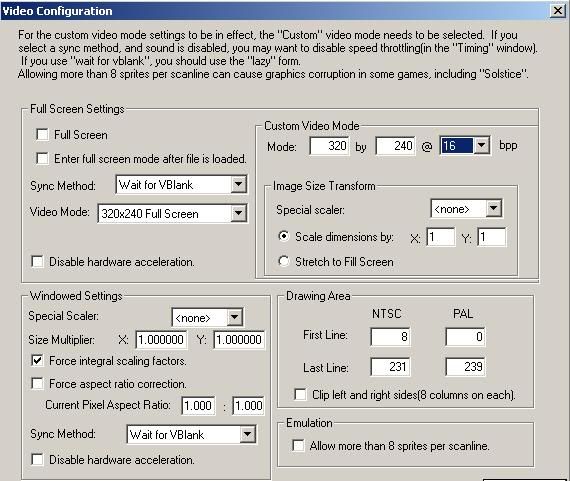Select Stretch to Fill Screen radio button
The height and width of the screenshot is (481, 570).
(x=284, y=261)
